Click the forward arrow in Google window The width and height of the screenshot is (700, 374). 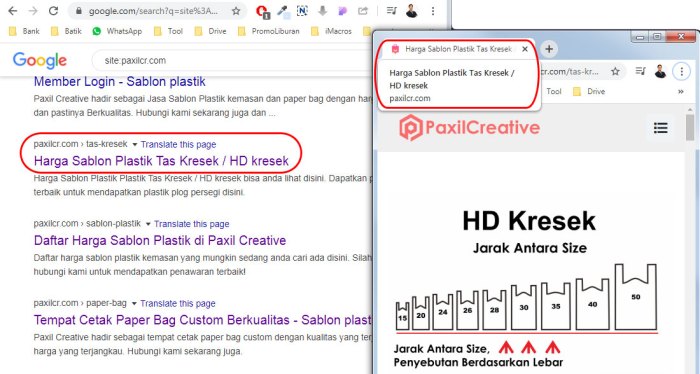click(x=33, y=11)
